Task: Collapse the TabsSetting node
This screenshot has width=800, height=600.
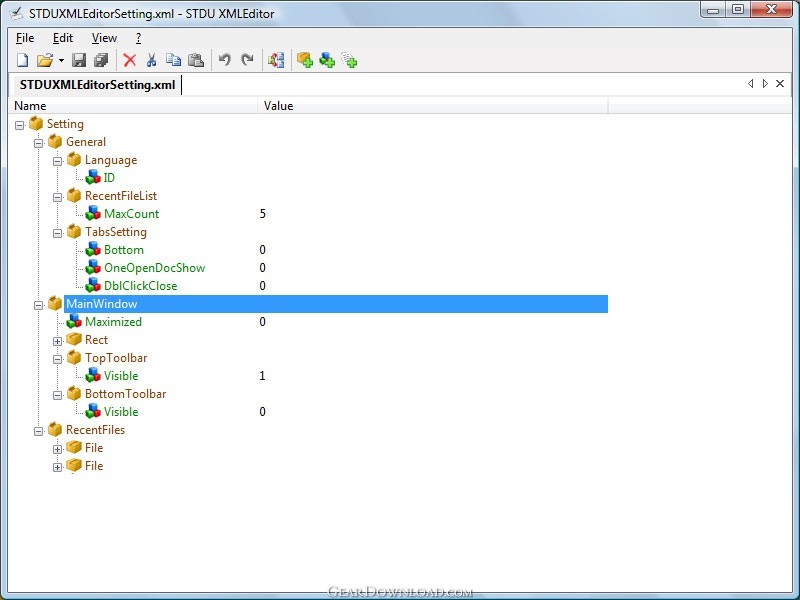Action: click(x=57, y=233)
